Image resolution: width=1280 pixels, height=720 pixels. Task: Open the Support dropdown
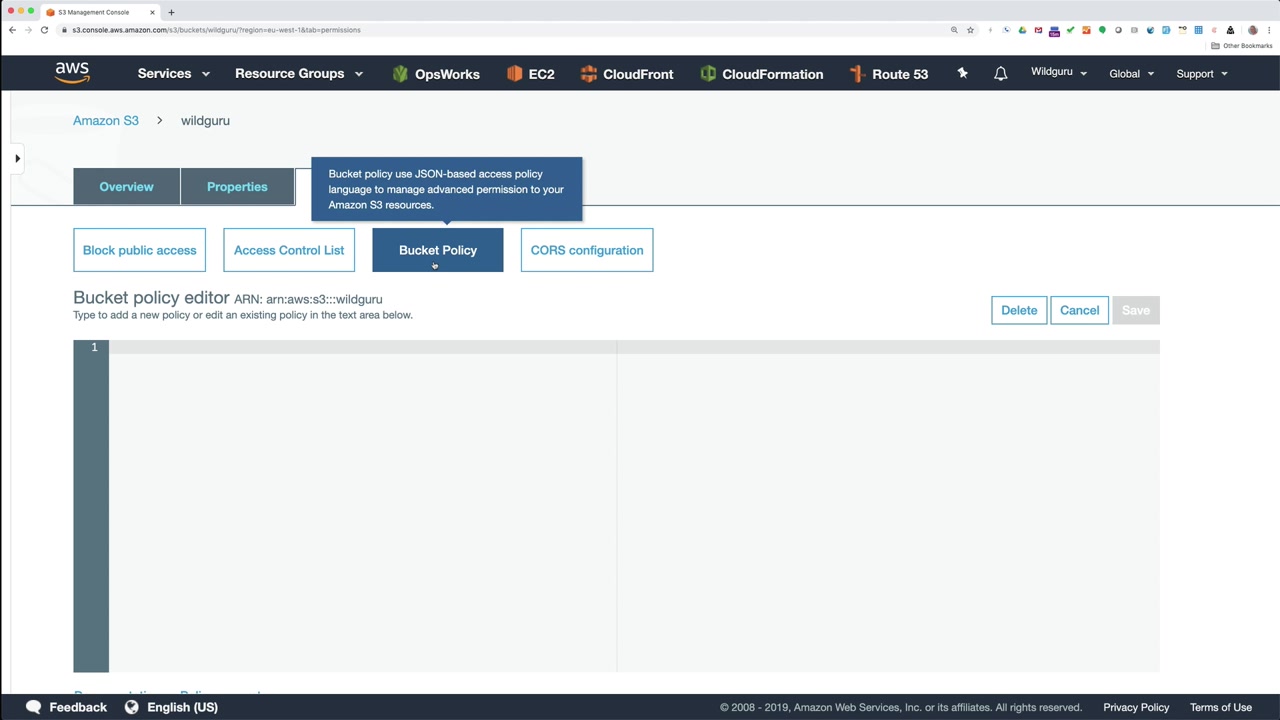click(1202, 74)
